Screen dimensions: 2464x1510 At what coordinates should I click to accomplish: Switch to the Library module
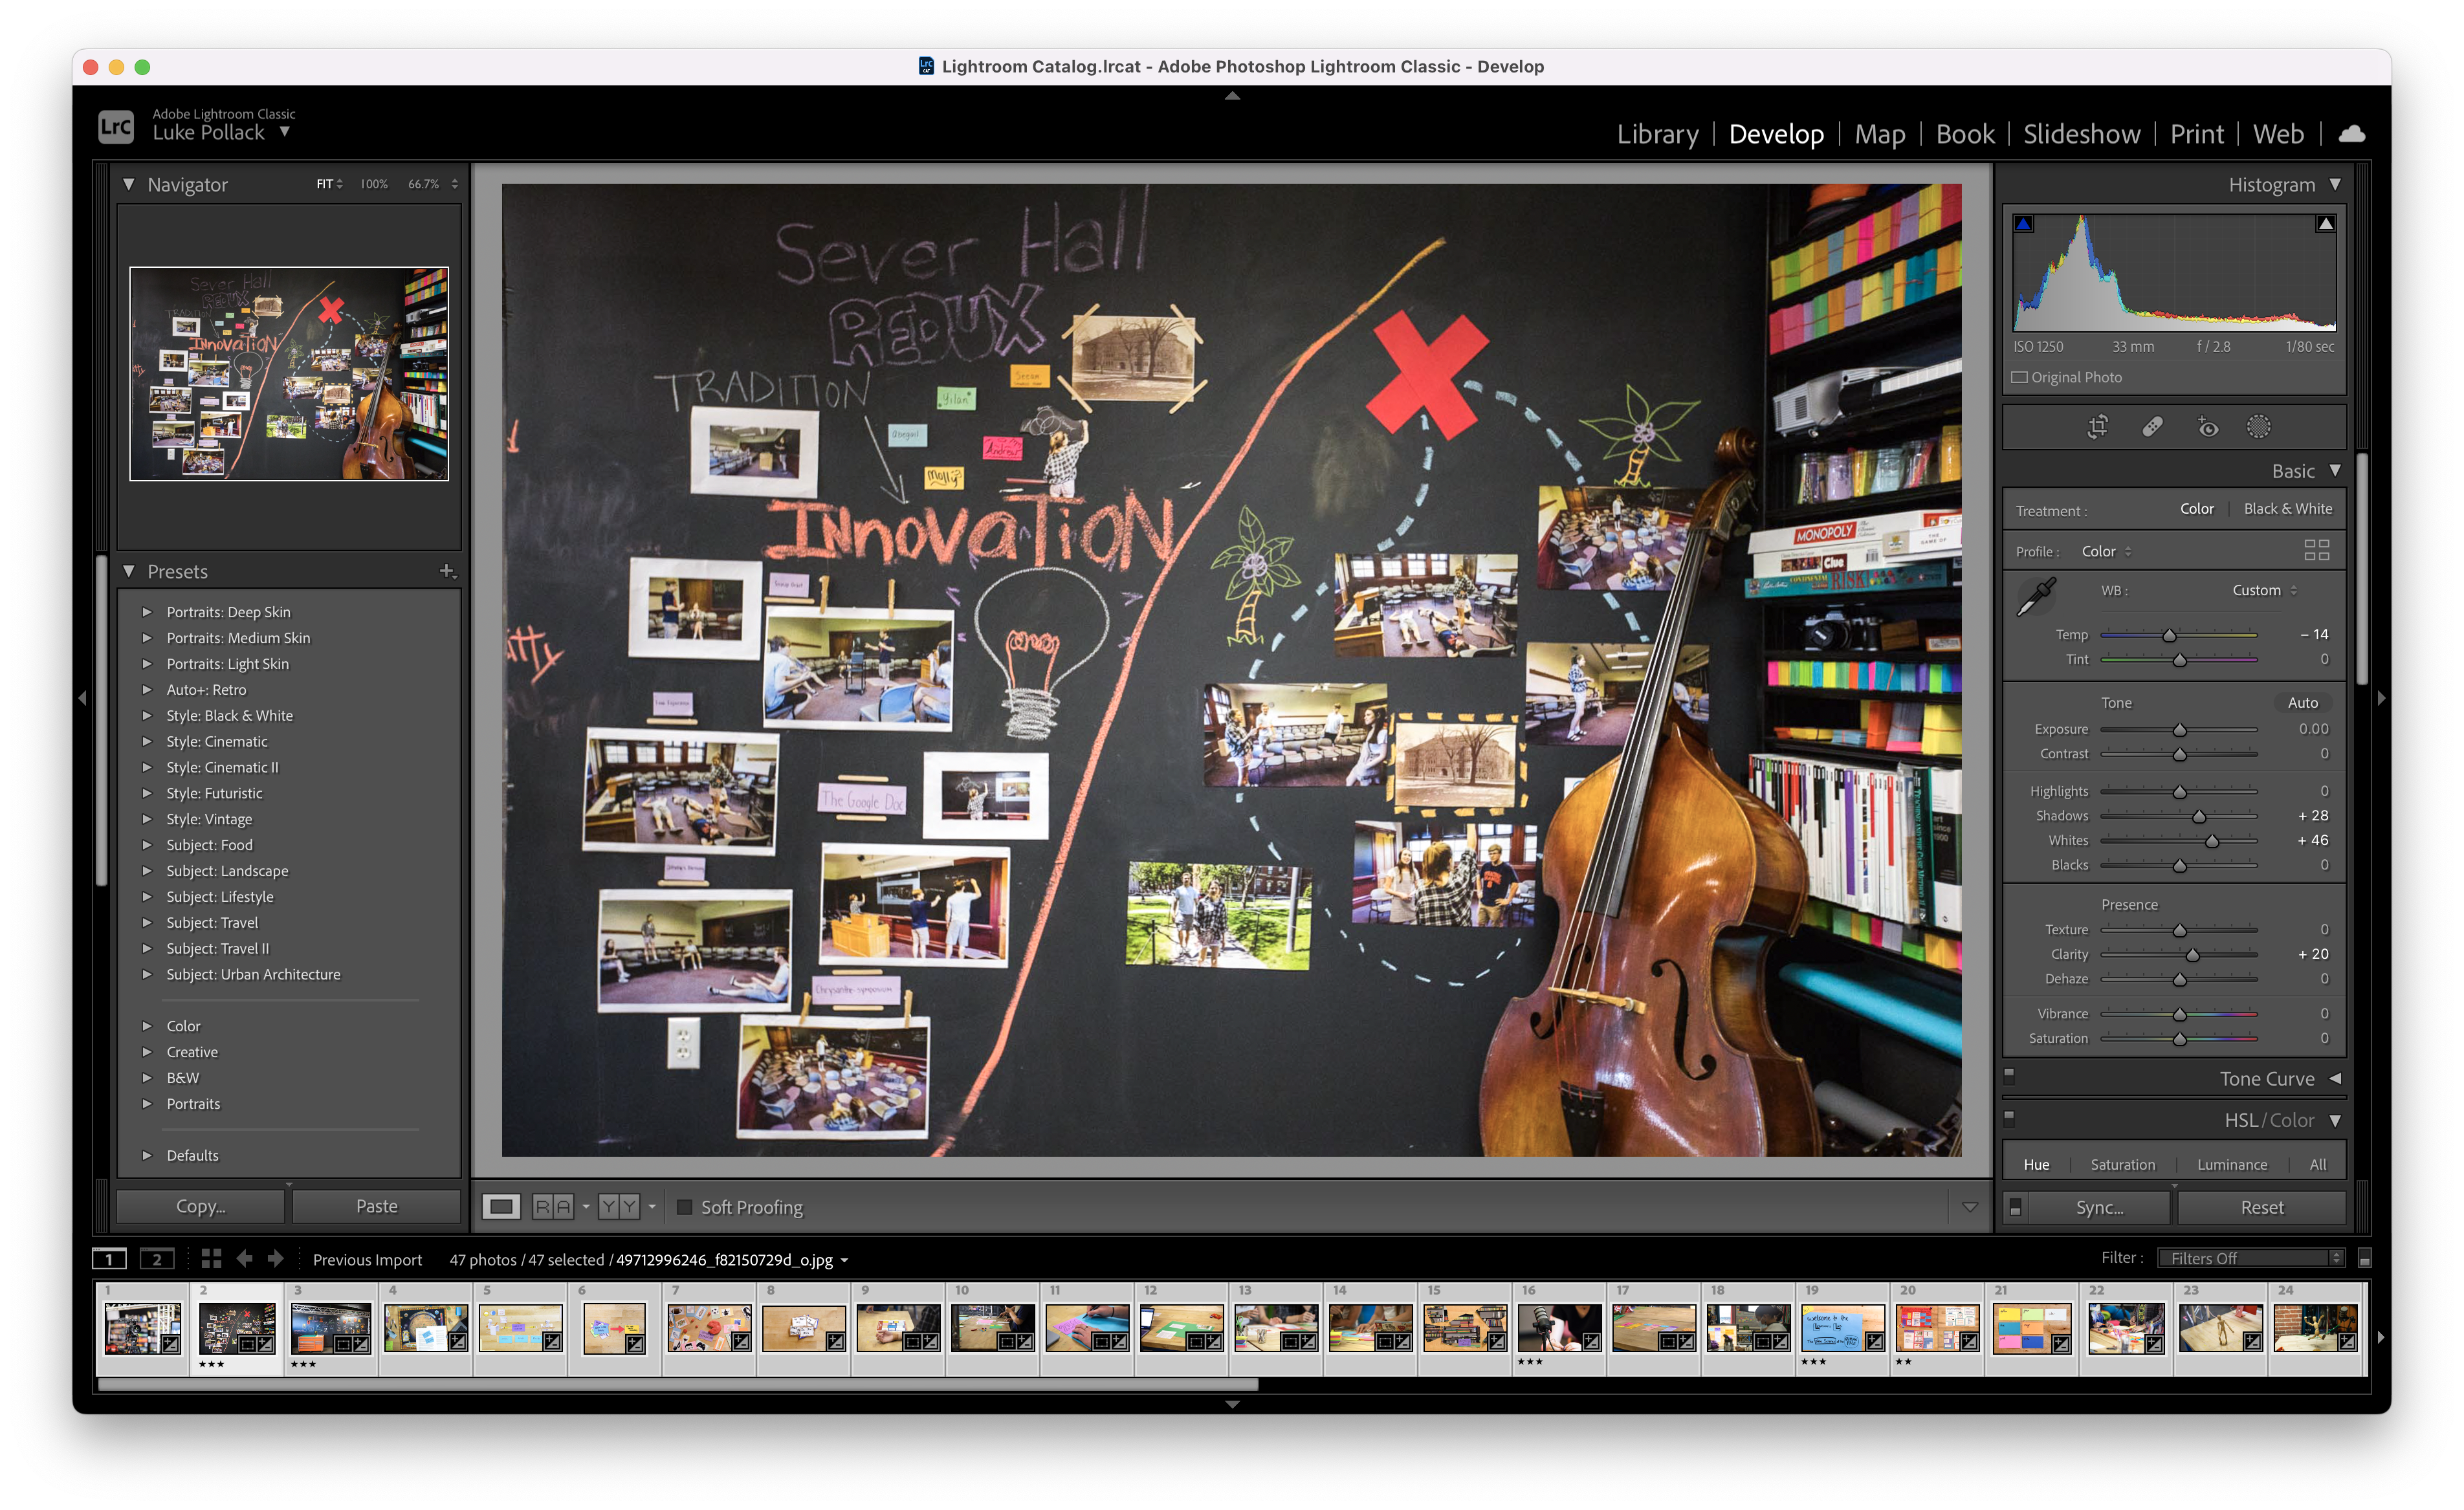coord(1657,134)
